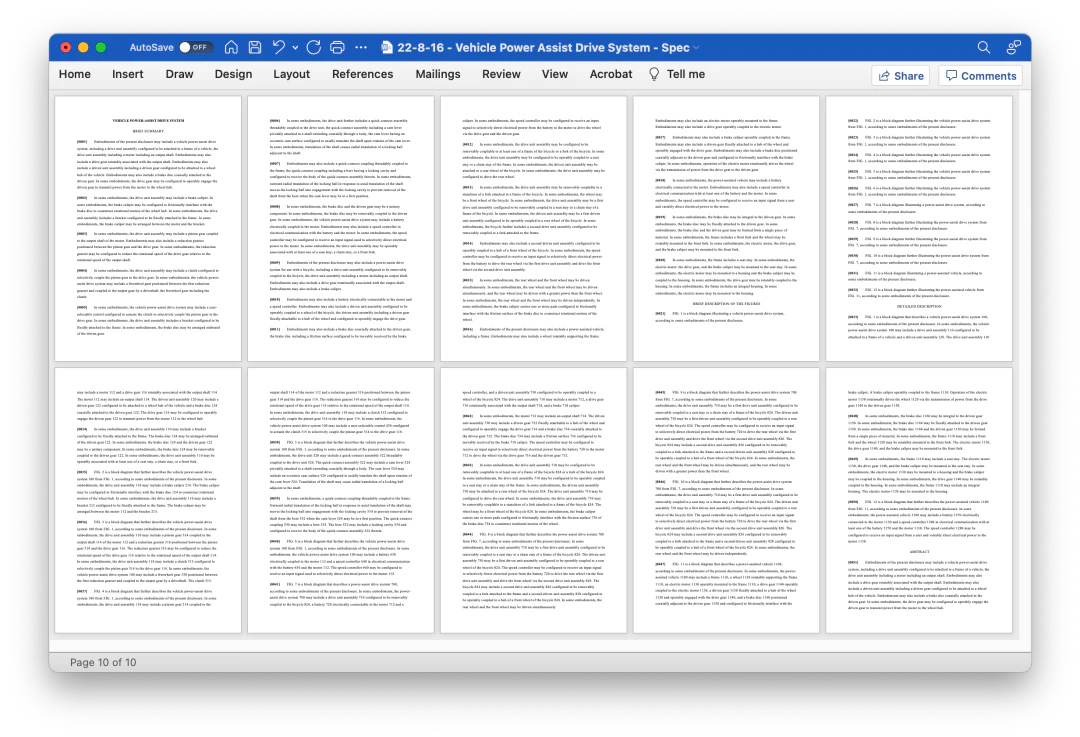Open the undo history dropdown arrow
Image resolution: width=1080 pixels, height=737 pixels.
point(294,47)
